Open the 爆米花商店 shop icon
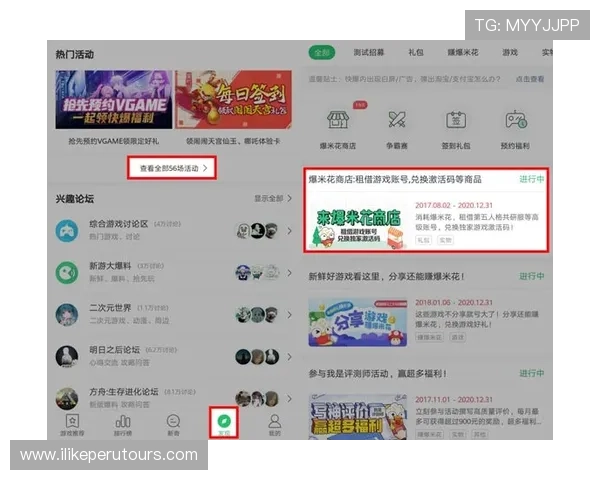 coord(338,120)
